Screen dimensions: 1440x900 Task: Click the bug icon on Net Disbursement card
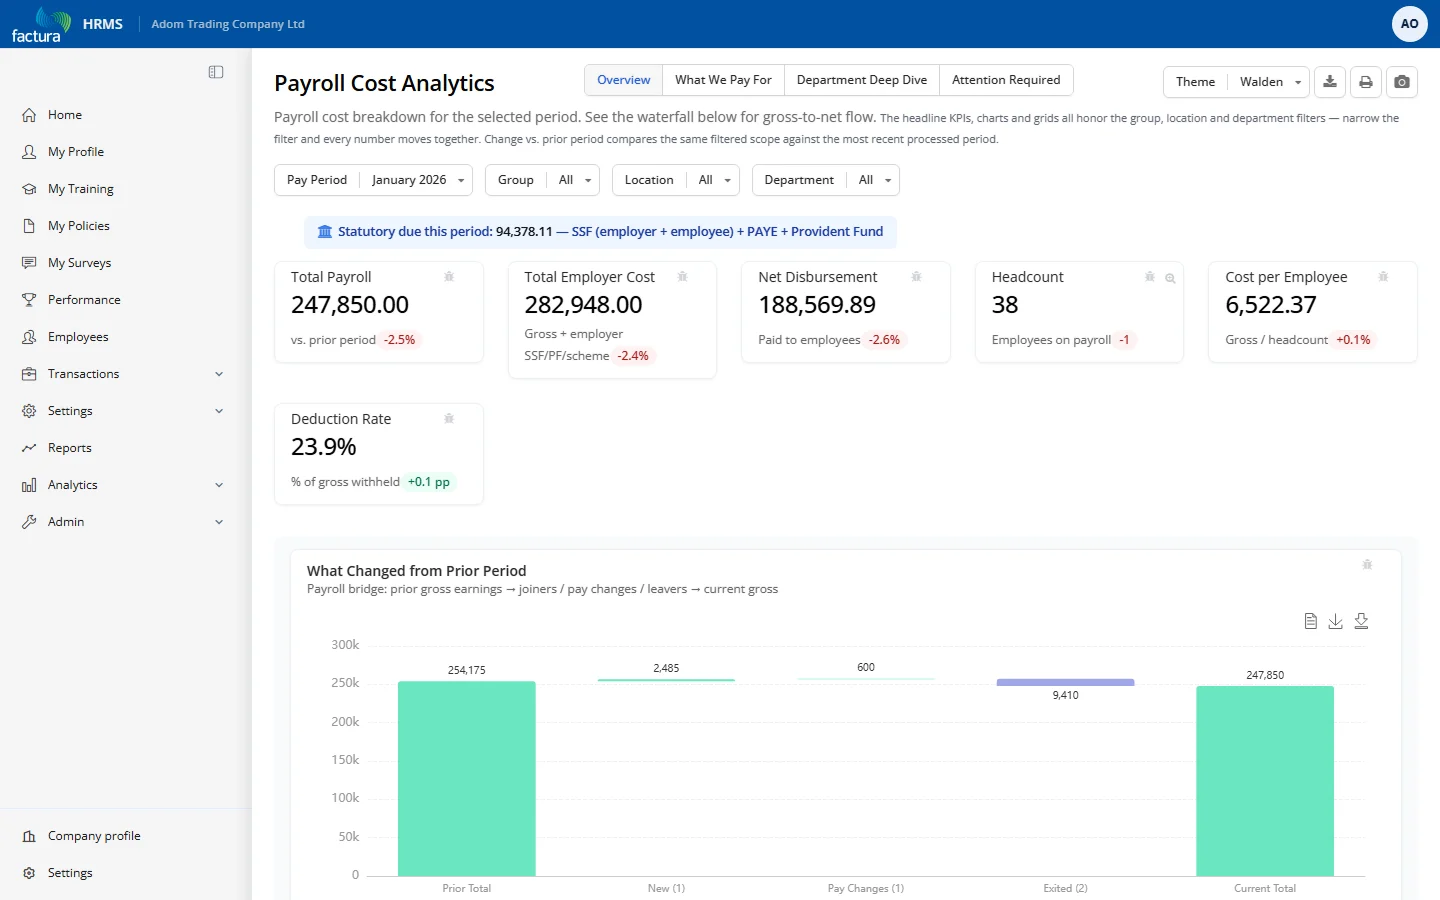coord(916,277)
